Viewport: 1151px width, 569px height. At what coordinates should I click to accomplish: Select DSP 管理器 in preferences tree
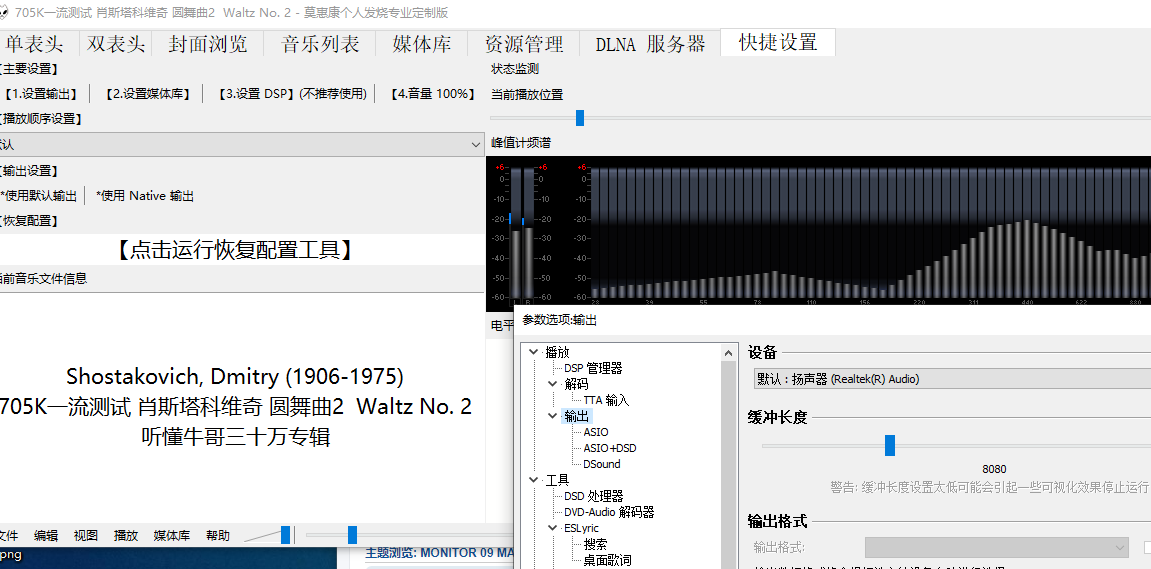(593, 369)
